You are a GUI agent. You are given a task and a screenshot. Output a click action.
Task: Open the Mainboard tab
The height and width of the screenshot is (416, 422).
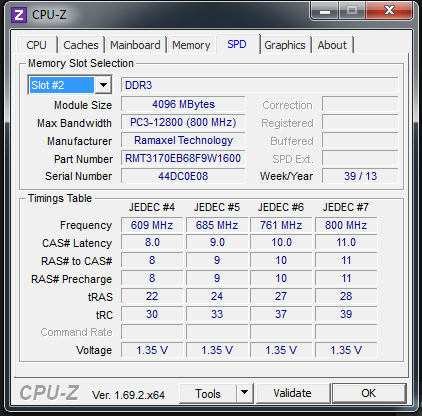coord(135,45)
